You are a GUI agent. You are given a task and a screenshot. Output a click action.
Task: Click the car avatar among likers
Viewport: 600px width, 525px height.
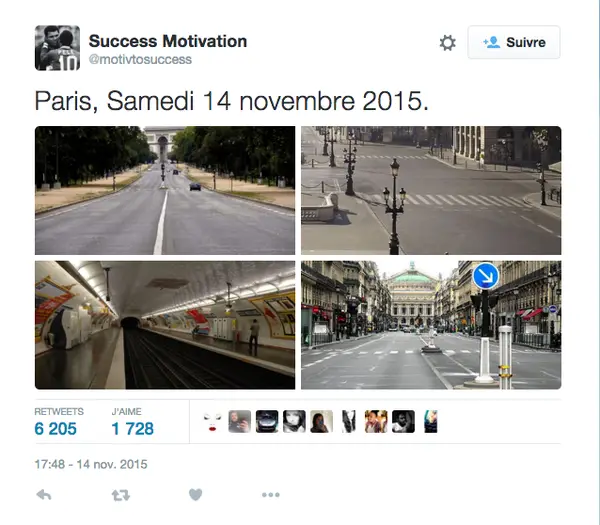(267, 421)
